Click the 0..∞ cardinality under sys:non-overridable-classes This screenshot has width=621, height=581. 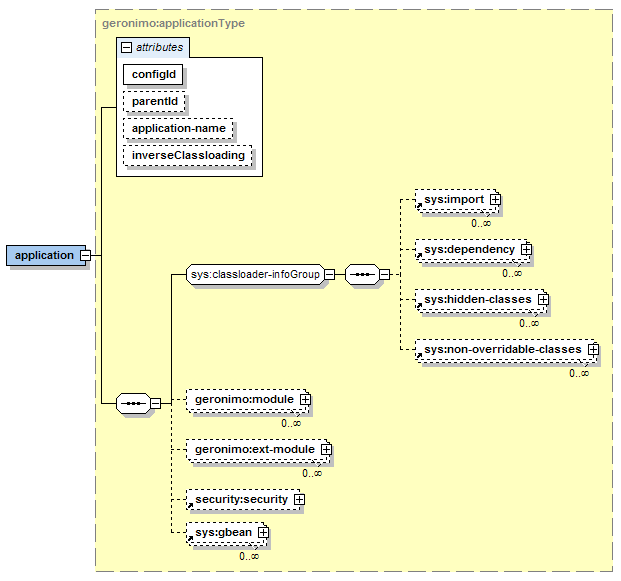click(579, 373)
